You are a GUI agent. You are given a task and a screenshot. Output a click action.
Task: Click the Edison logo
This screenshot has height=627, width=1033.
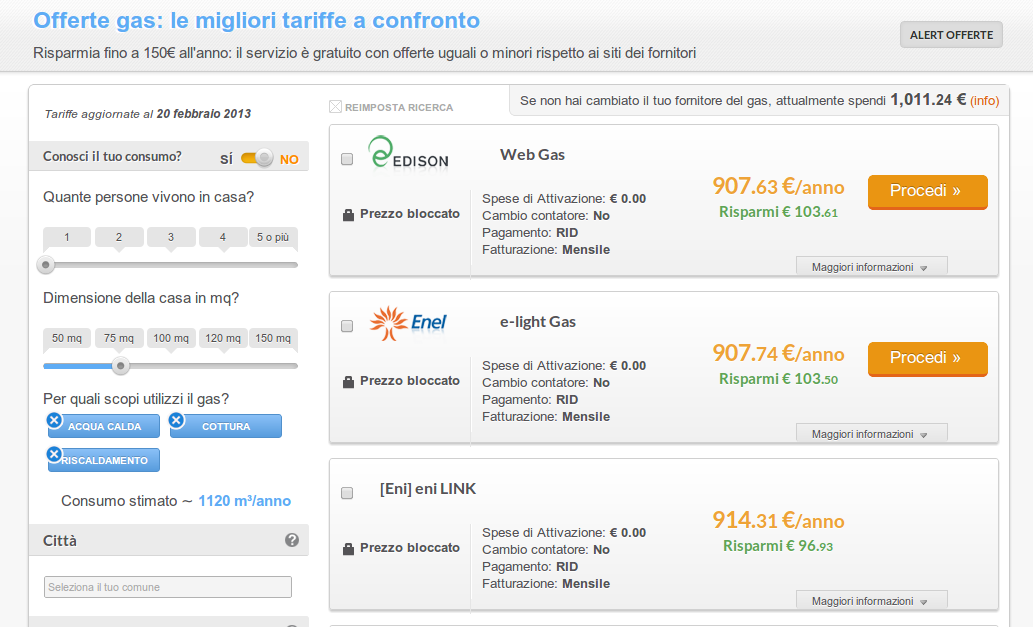point(408,153)
